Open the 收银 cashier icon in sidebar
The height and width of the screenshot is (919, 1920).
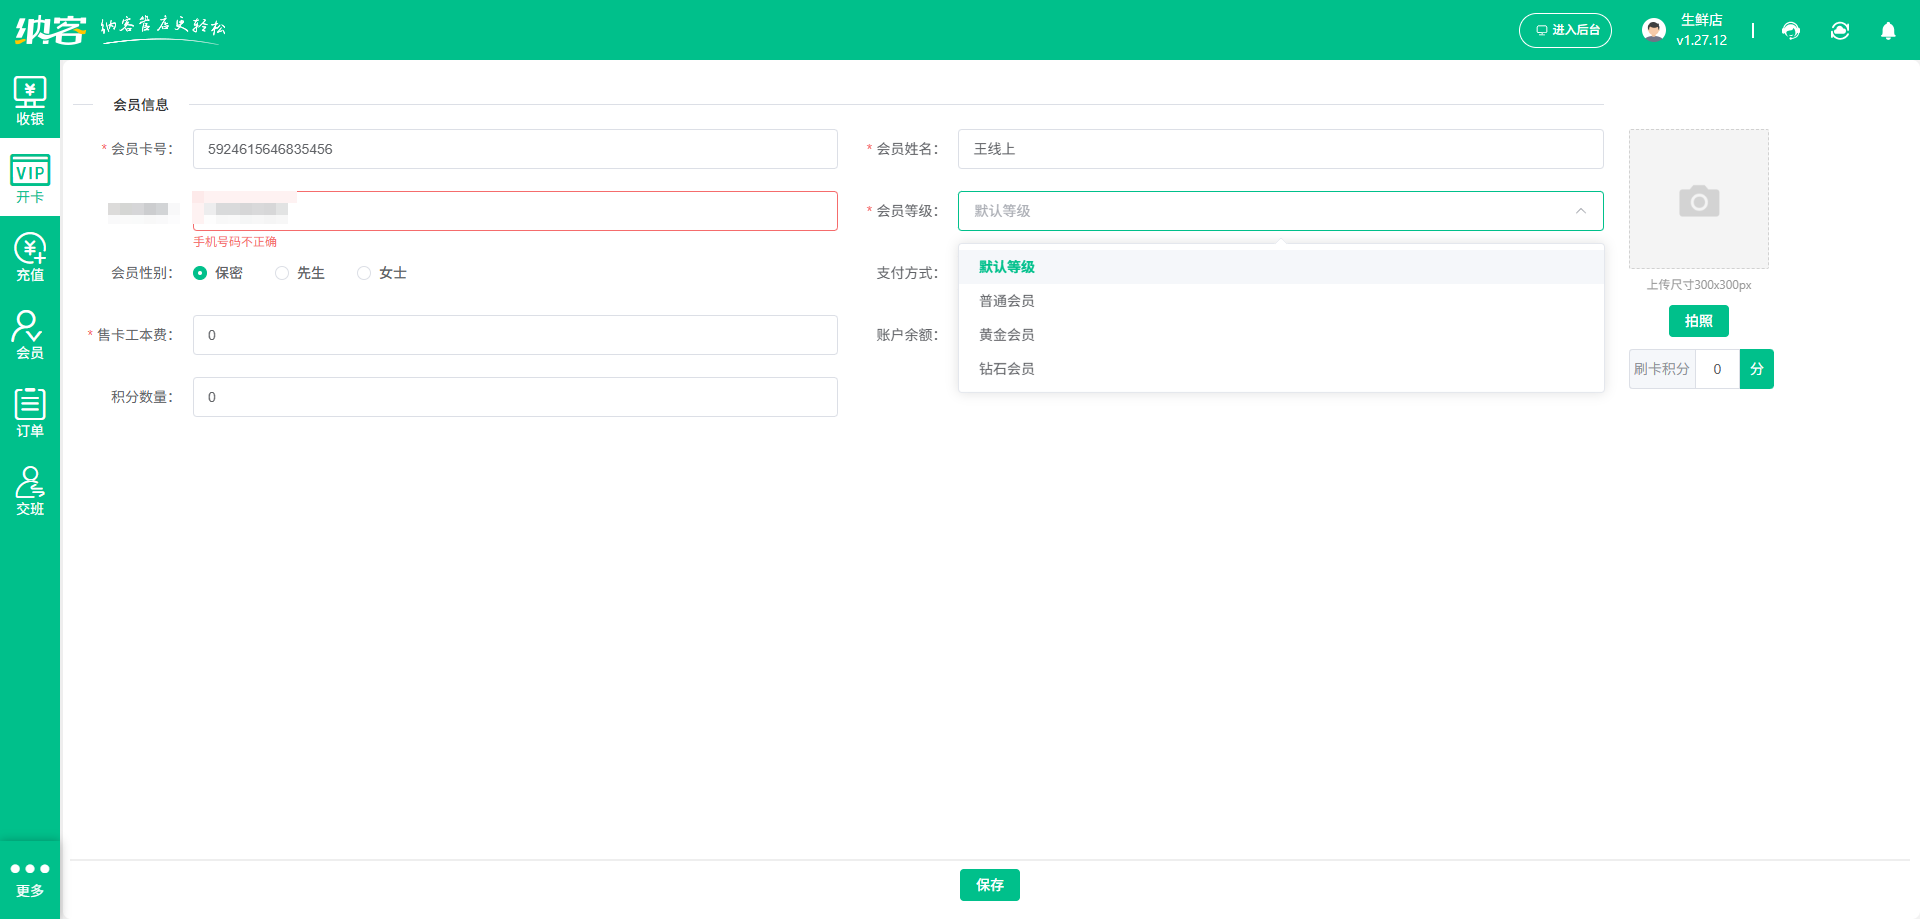[x=30, y=101]
